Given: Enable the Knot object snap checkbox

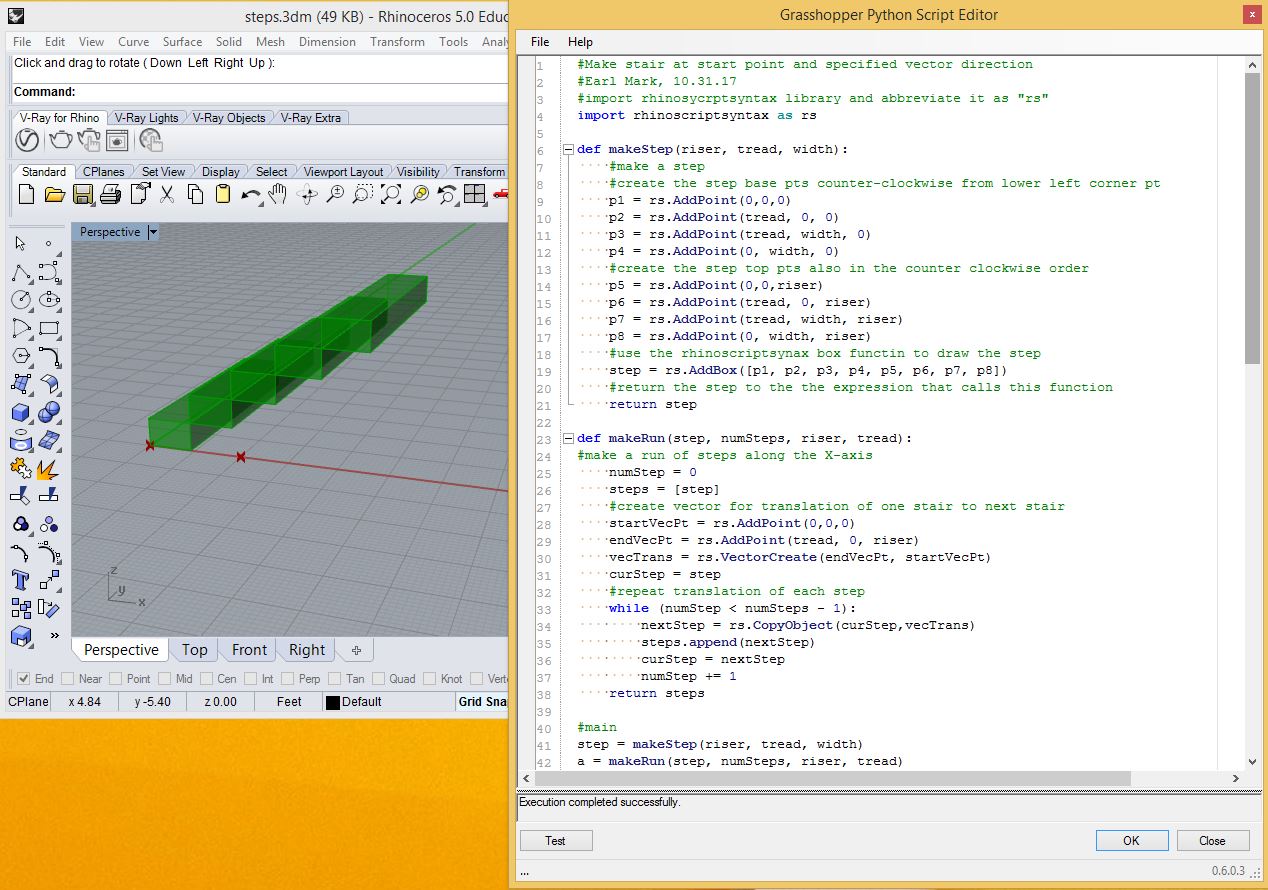Looking at the screenshot, I should [x=428, y=679].
